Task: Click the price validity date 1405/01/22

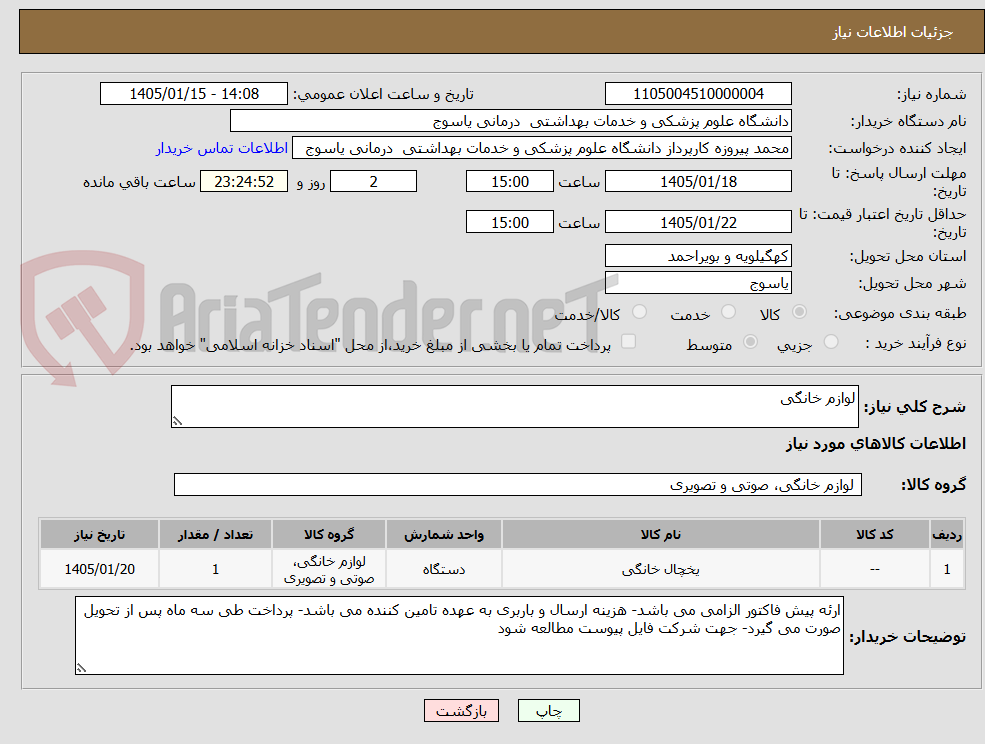Action: 698,222
